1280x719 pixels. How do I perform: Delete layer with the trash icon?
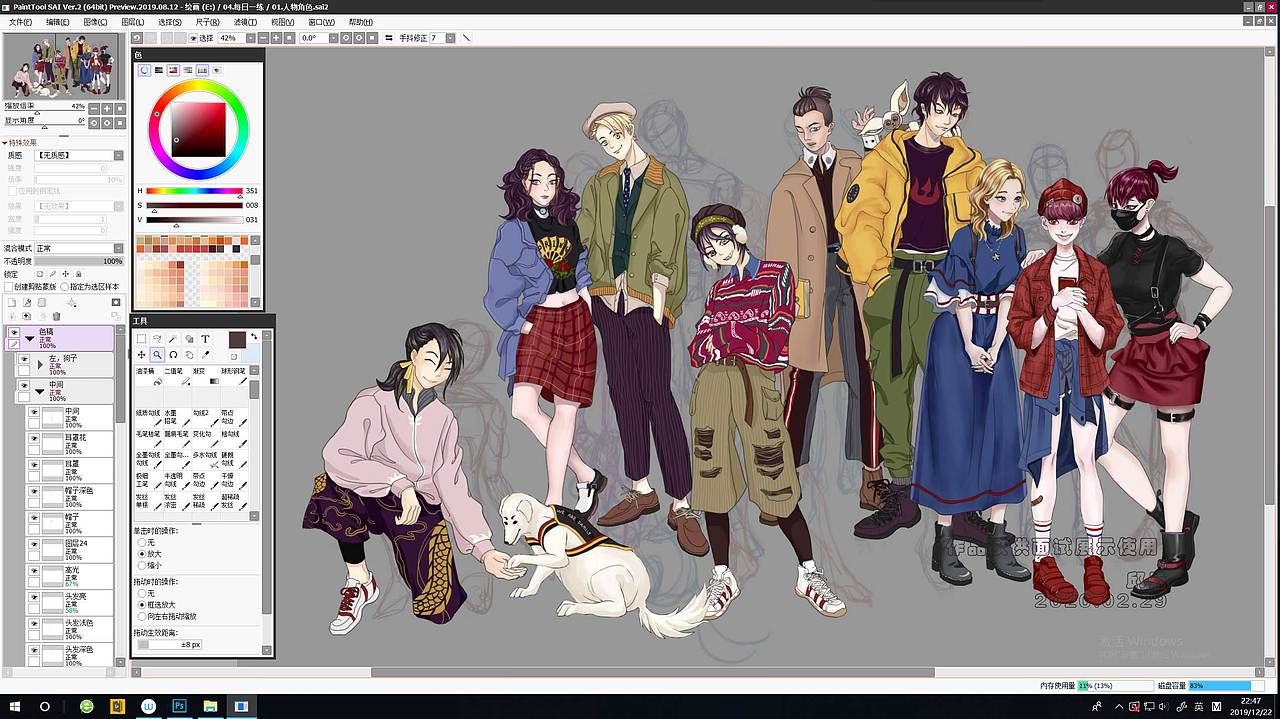coord(57,316)
